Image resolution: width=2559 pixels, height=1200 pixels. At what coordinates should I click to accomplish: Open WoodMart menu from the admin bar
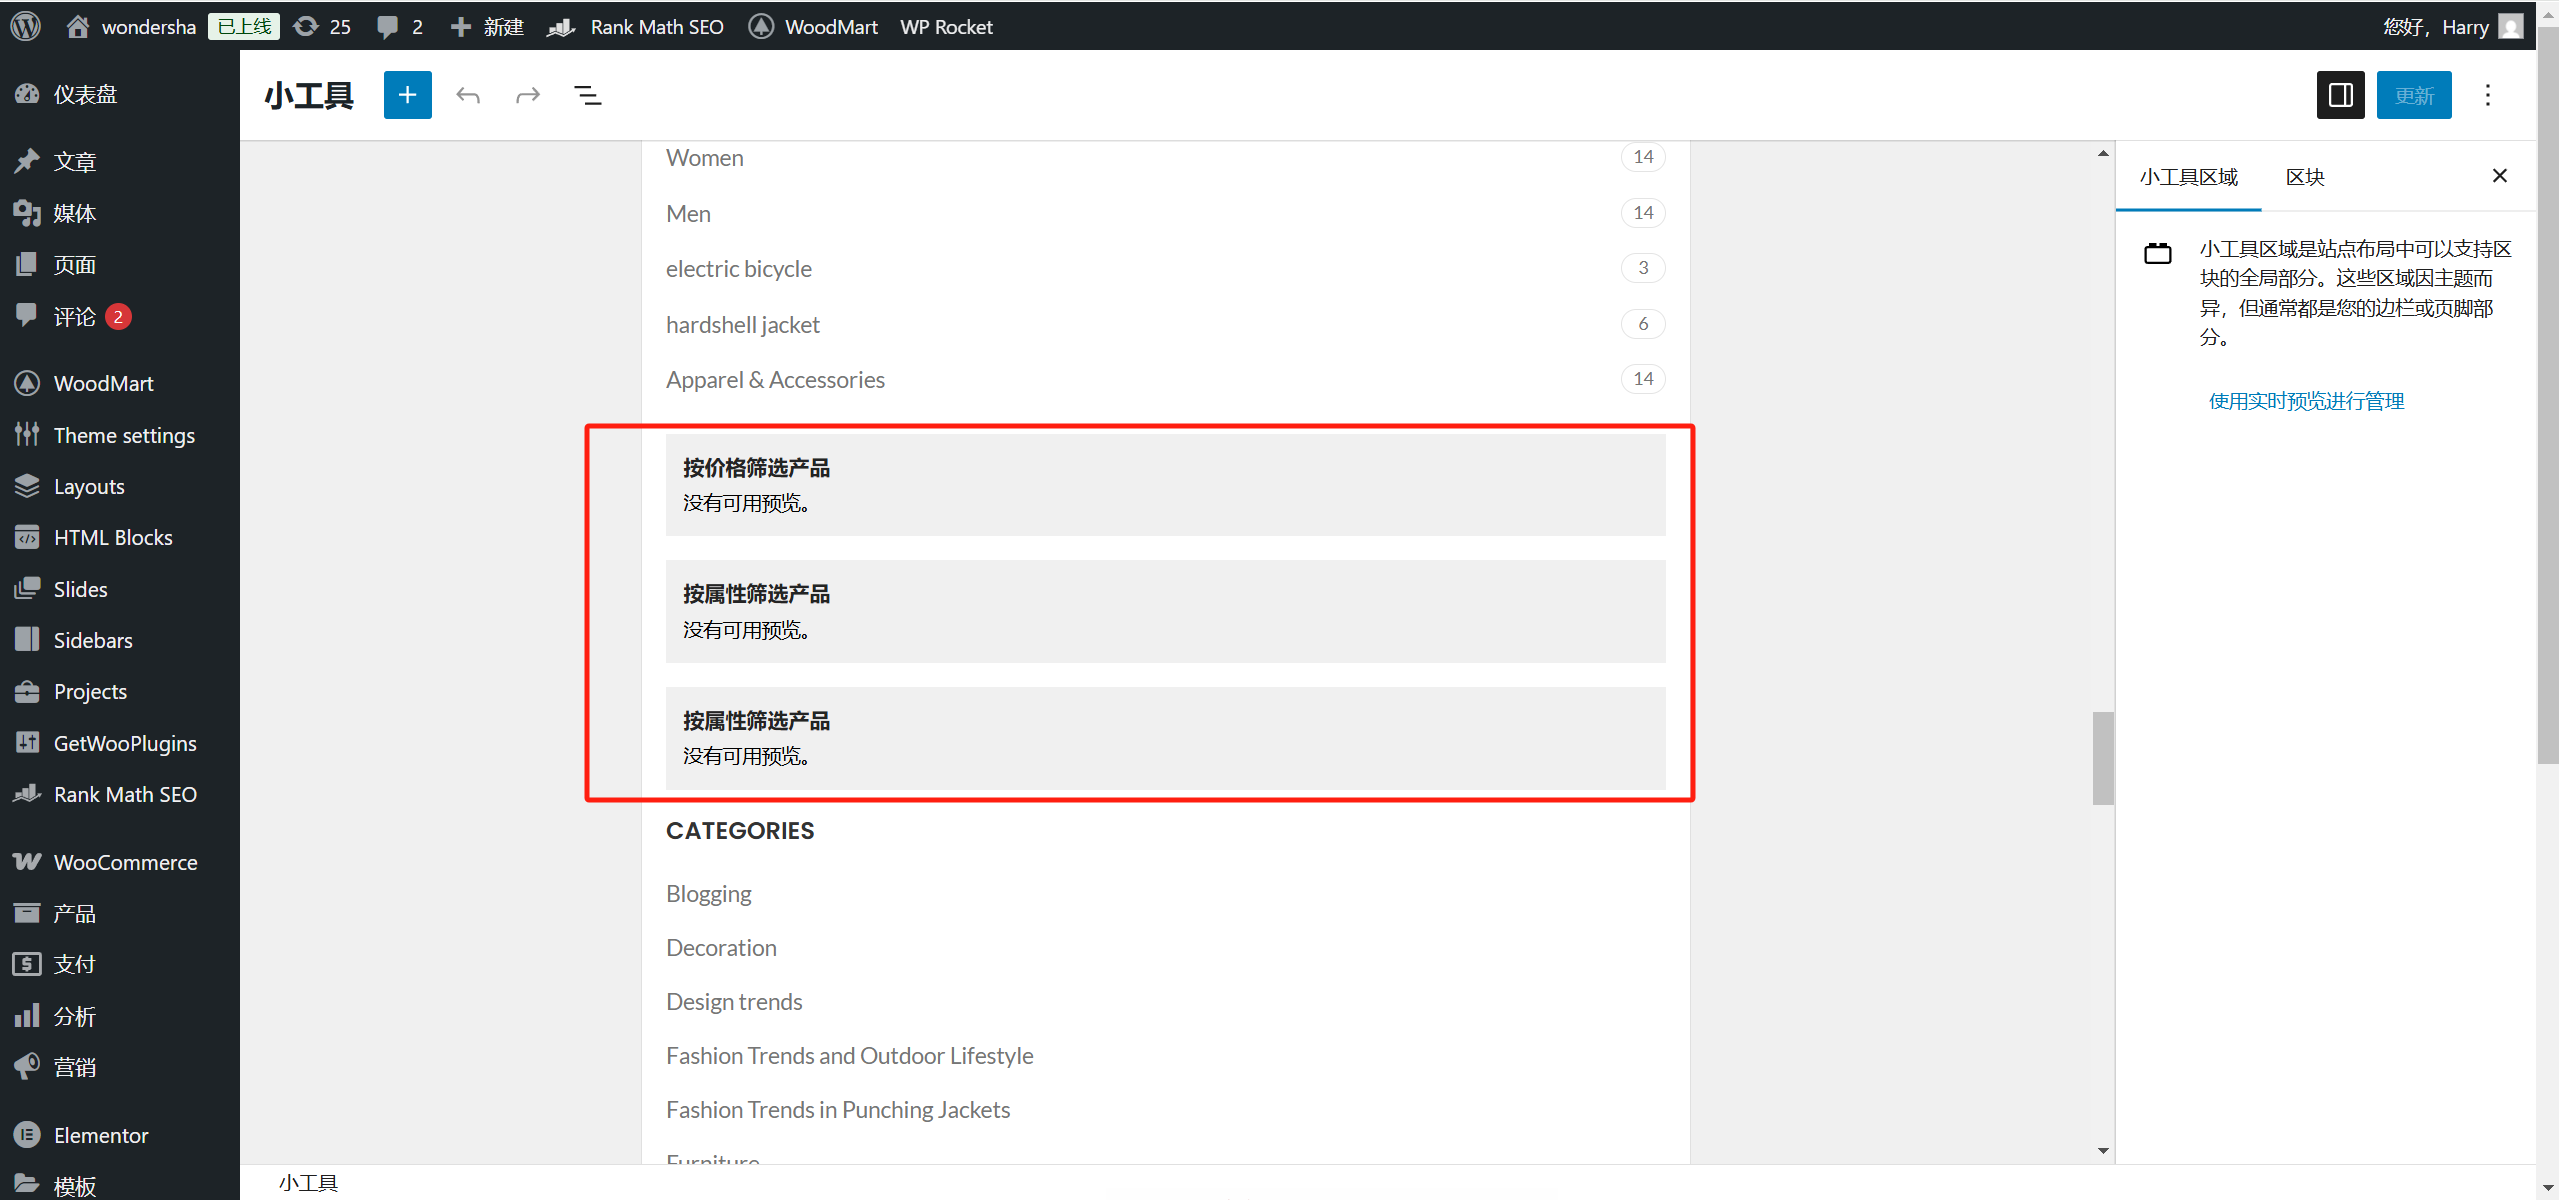click(x=812, y=26)
